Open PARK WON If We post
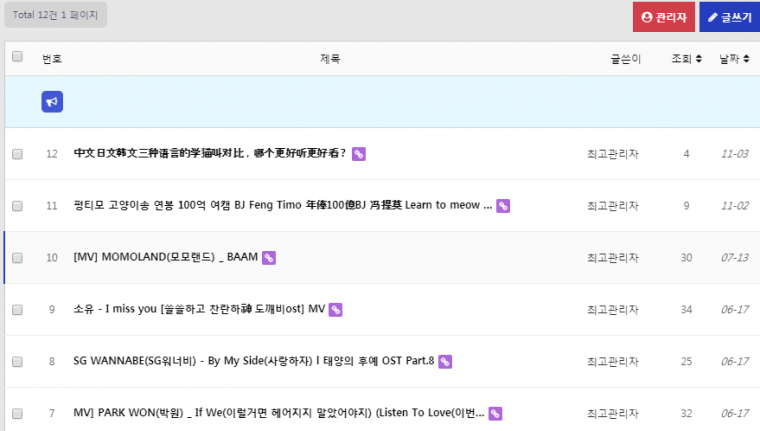 pyautogui.click(x=279, y=413)
